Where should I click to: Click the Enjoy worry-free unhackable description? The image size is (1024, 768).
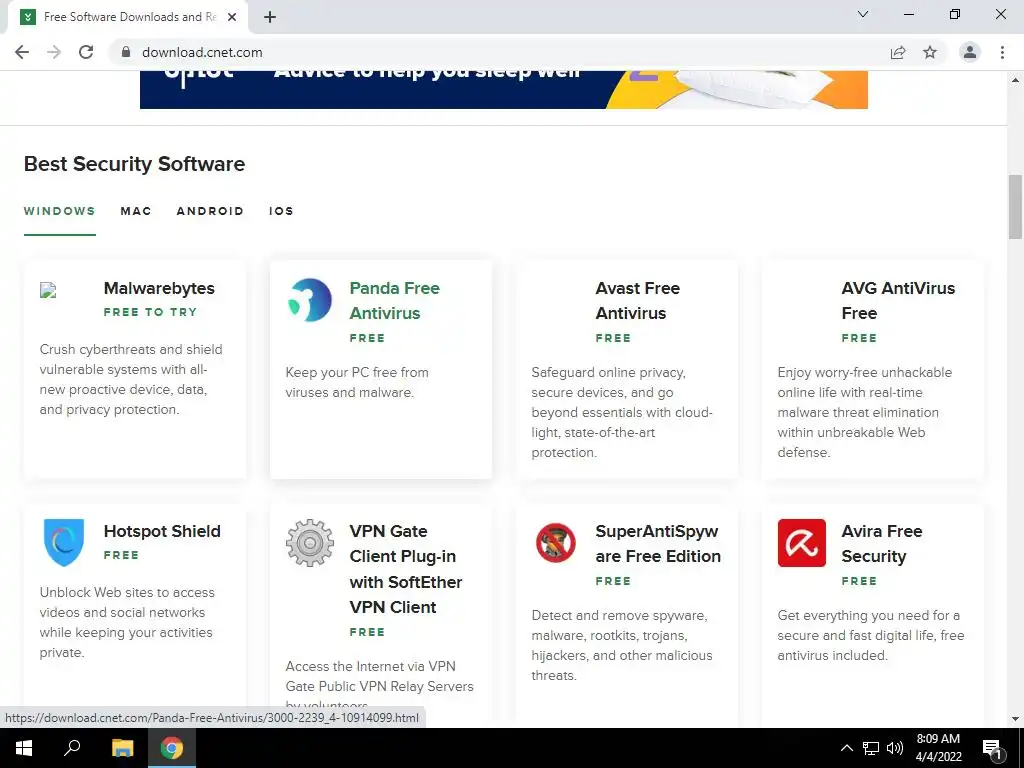[x=865, y=412]
